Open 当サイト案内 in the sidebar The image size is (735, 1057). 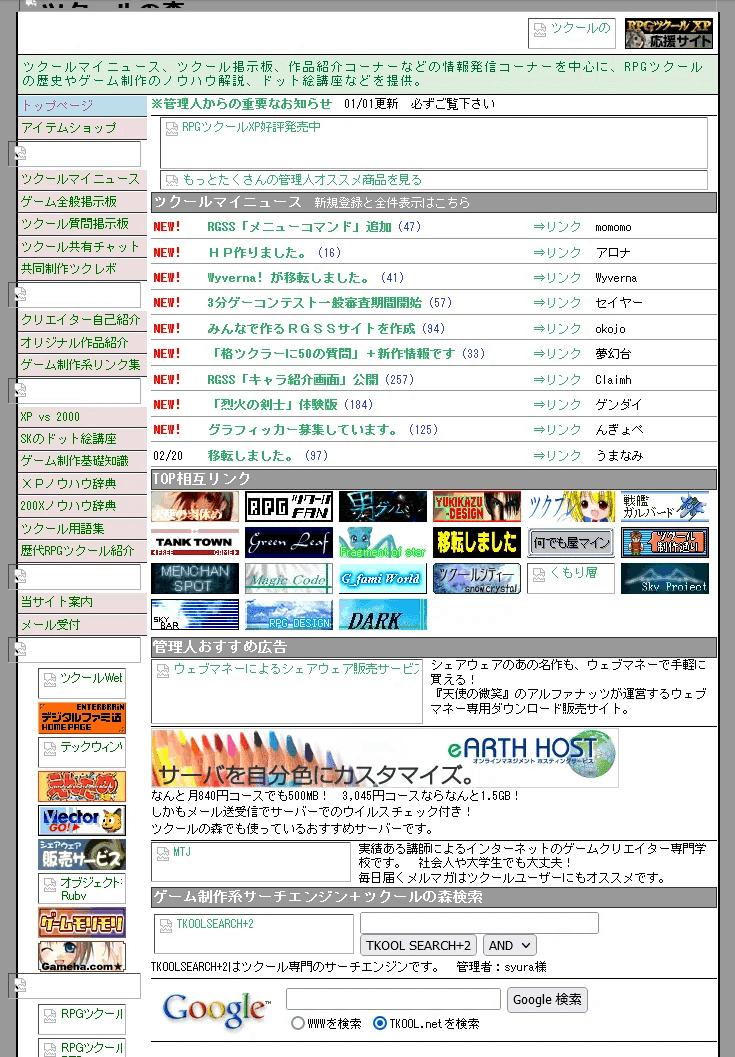[x=57, y=602]
